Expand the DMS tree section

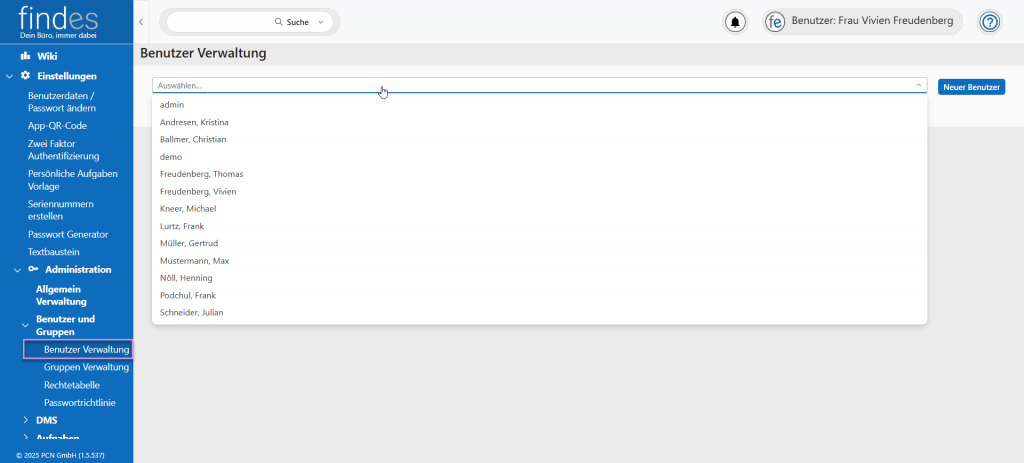click(26, 420)
